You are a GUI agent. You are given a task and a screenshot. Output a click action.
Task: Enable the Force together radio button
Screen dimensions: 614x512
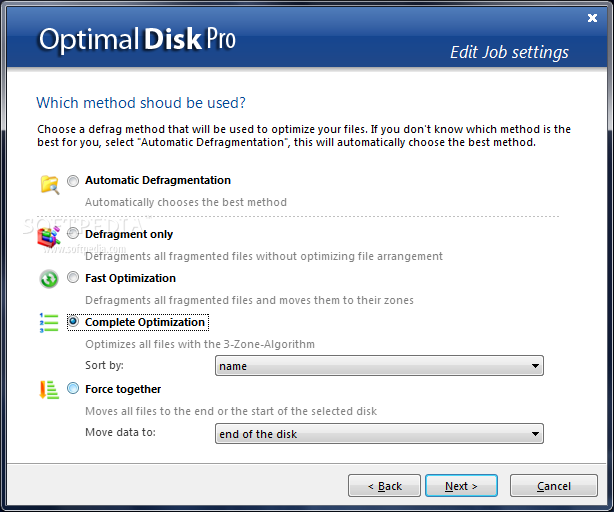pyautogui.click(x=73, y=388)
